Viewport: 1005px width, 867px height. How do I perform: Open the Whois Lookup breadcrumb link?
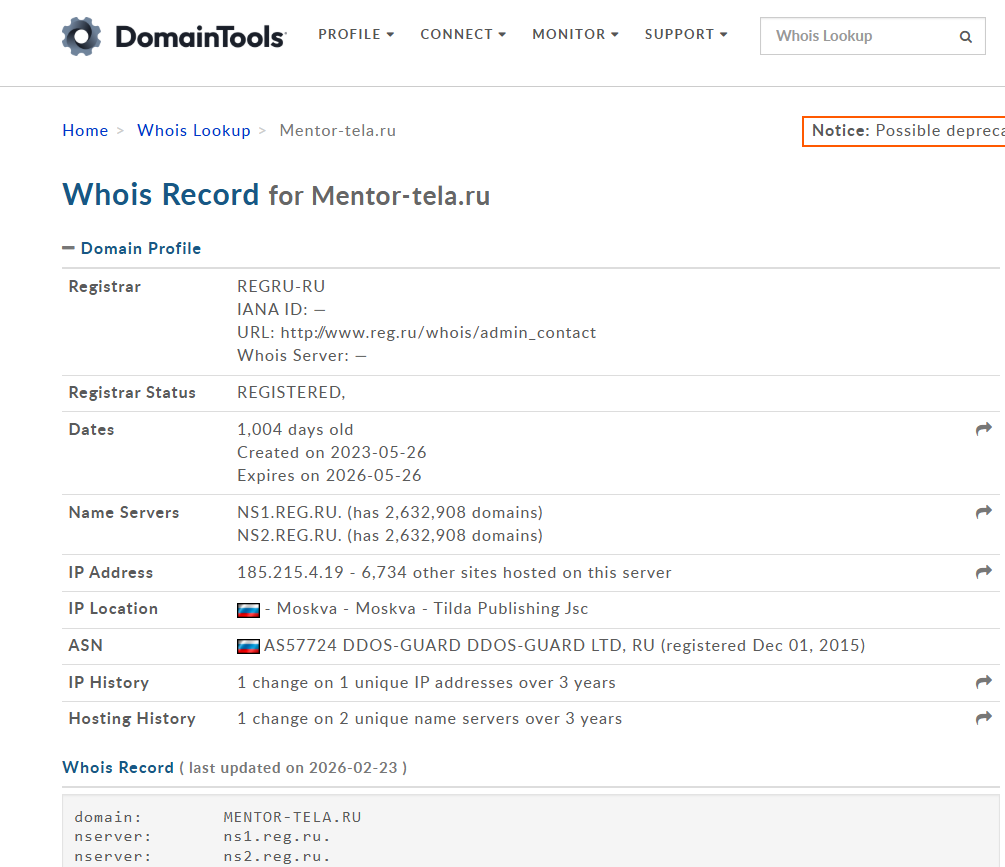coord(194,131)
